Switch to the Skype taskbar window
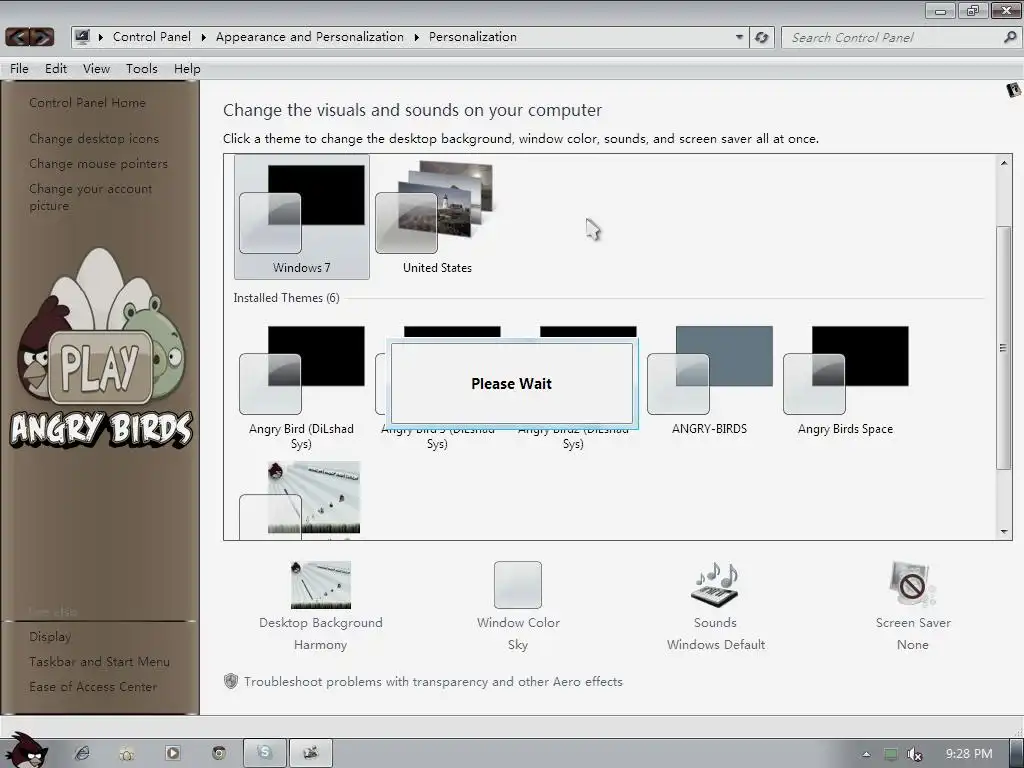This screenshot has width=1024, height=768. coord(264,753)
